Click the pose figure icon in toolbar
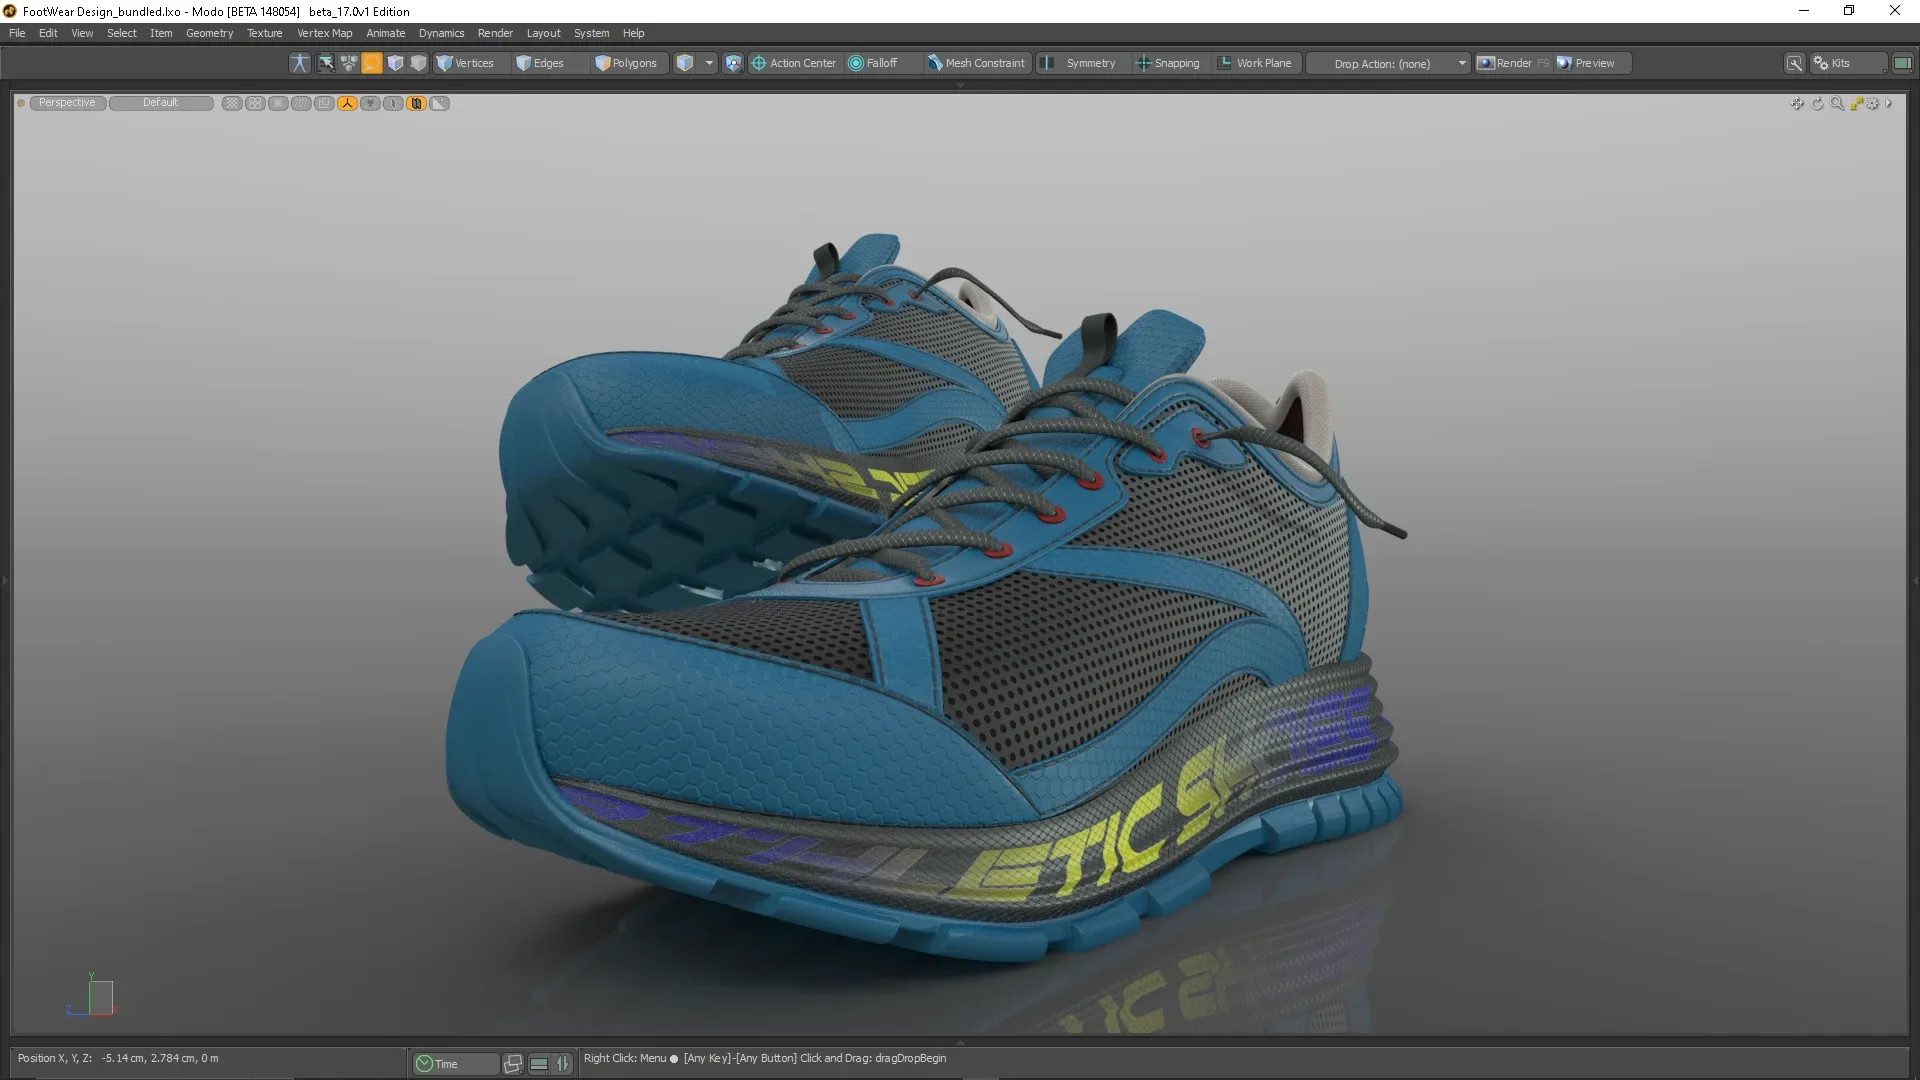The width and height of the screenshot is (1920, 1080). (x=299, y=63)
